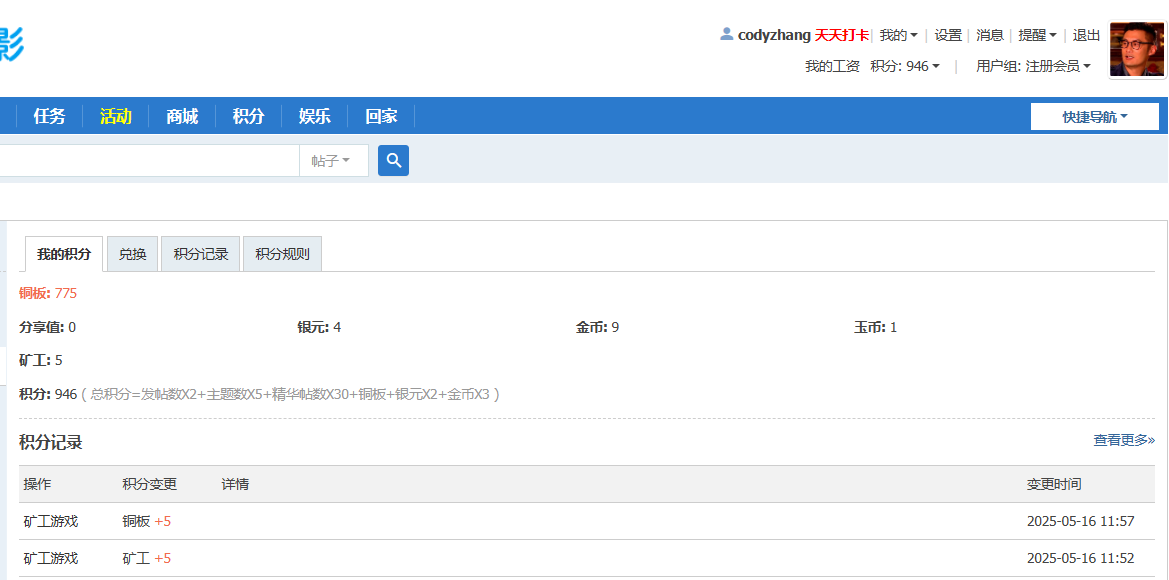Open the 任务 navigation menu item

(x=49, y=116)
